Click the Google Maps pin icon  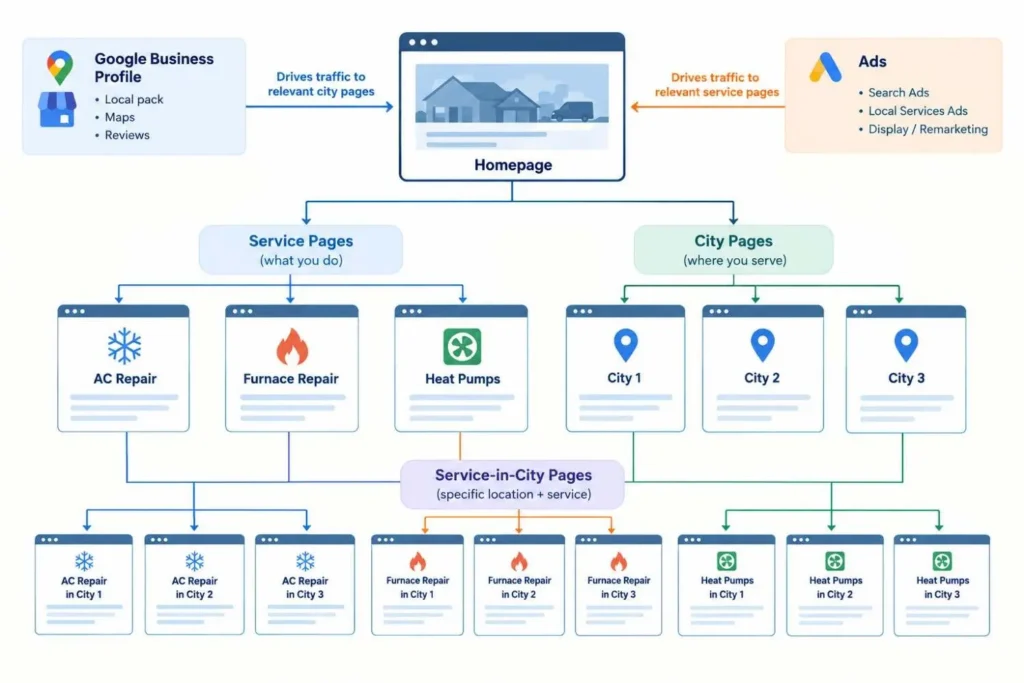pyautogui.click(x=59, y=67)
